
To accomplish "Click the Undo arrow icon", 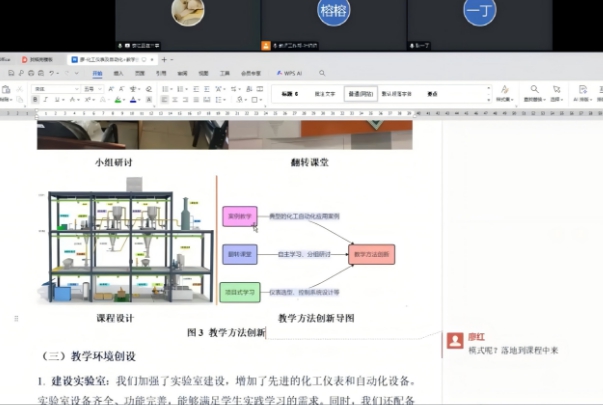I will tap(51, 73).
